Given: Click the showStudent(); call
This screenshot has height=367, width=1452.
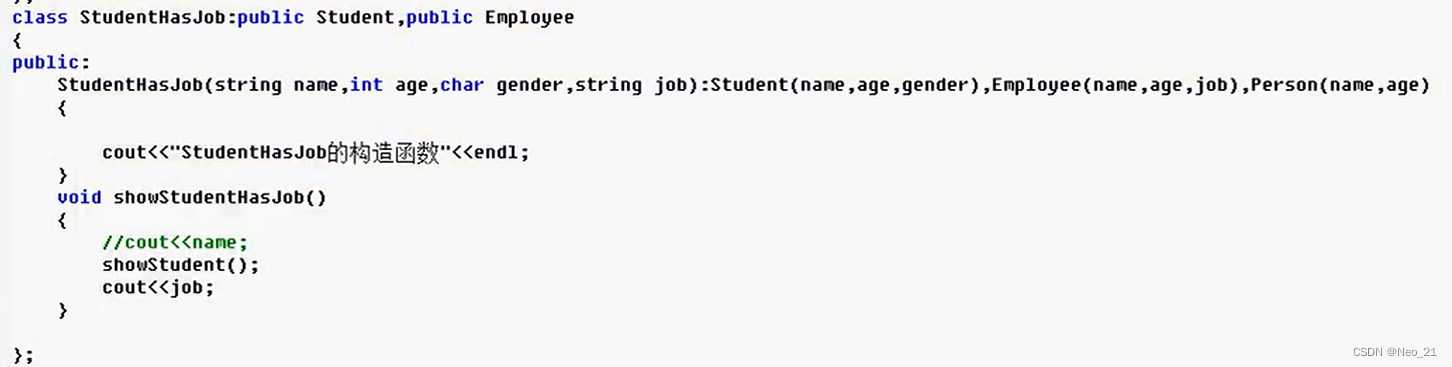Looking at the screenshot, I should pyautogui.click(x=180, y=265).
